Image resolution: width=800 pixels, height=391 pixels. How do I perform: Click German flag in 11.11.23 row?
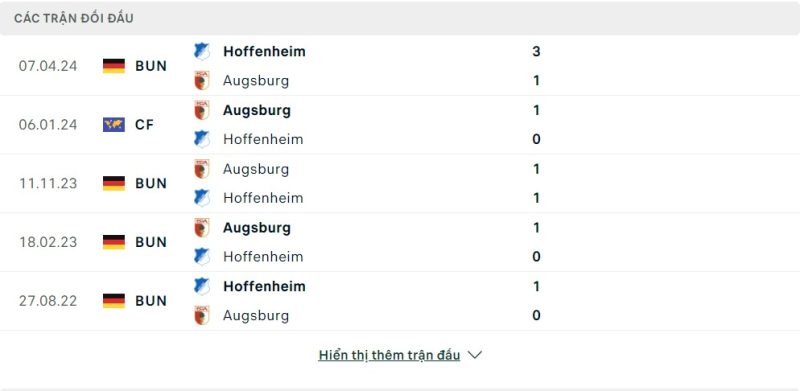pyautogui.click(x=114, y=183)
